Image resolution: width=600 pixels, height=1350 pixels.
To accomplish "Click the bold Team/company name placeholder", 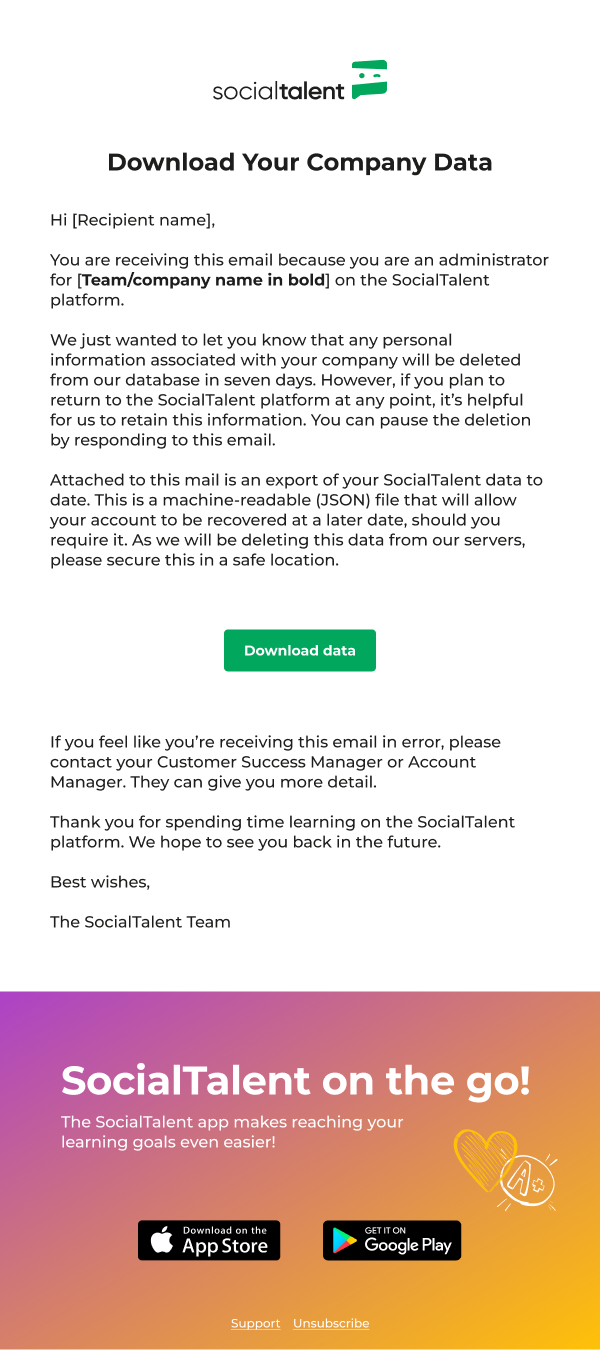I will (204, 280).
